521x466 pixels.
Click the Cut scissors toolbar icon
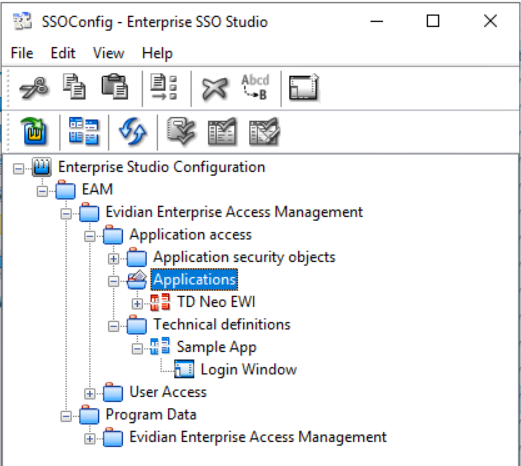(x=34, y=88)
